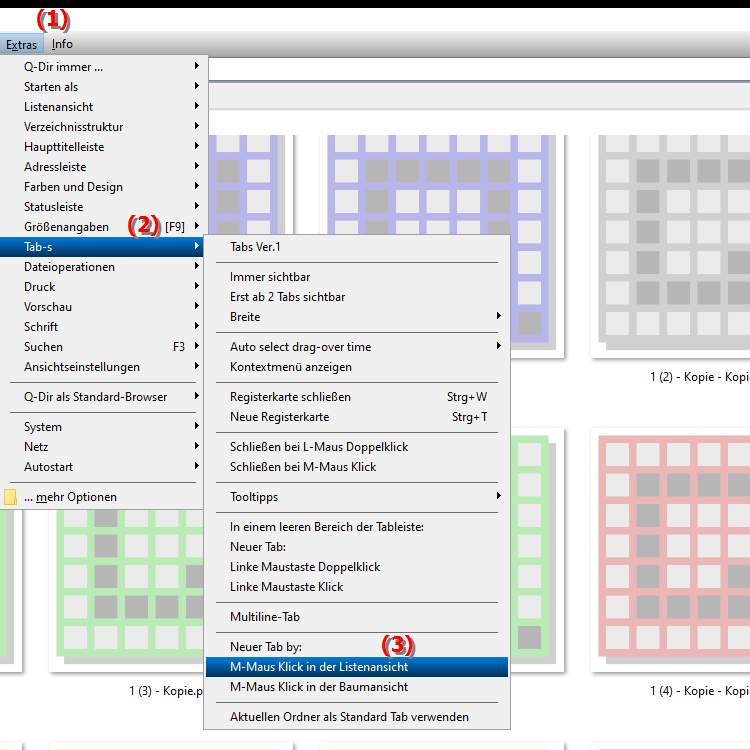Choose Tabs Ver.1 option
Image resolution: width=750 pixels, height=750 pixels.
(357, 247)
